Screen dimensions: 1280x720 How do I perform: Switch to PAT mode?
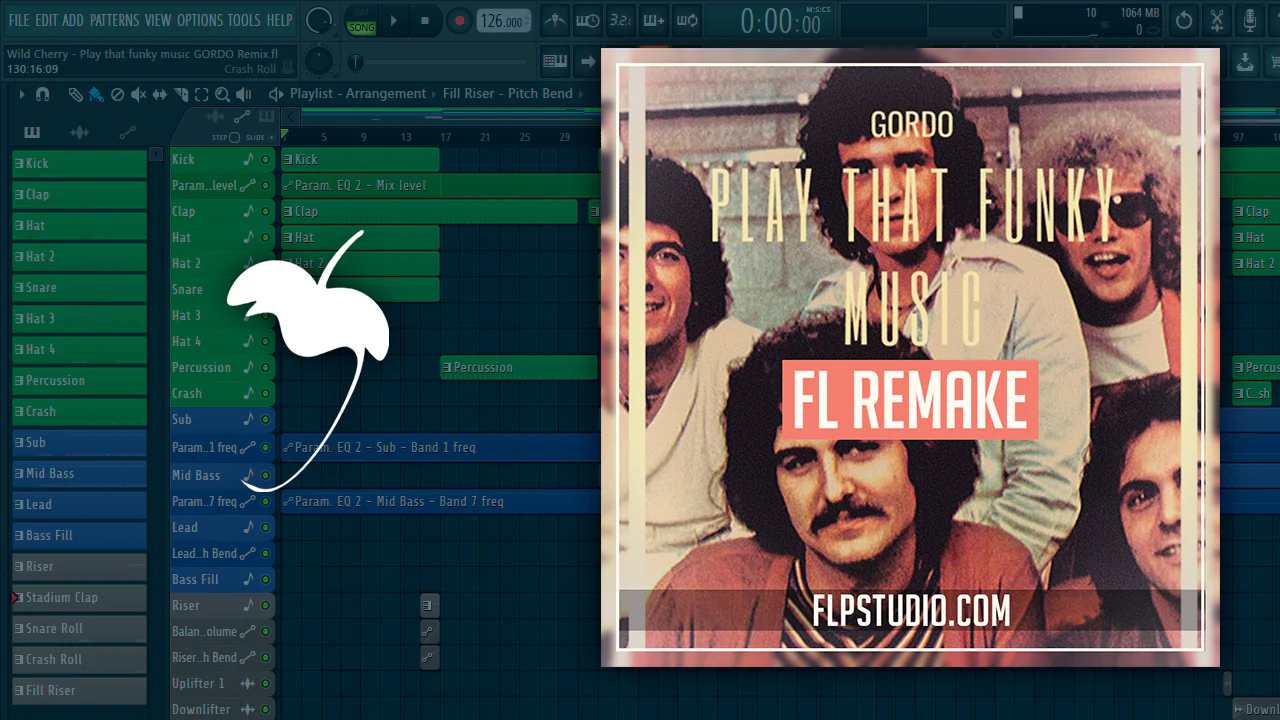362,14
